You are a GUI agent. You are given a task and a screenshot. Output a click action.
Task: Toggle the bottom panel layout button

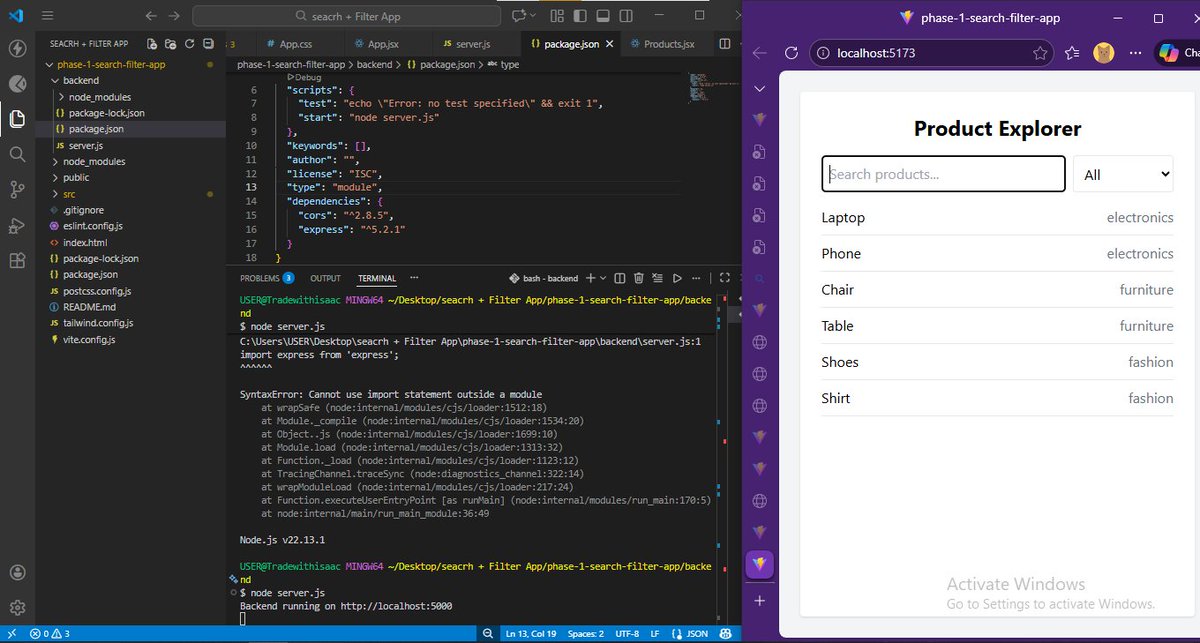[x=604, y=16]
